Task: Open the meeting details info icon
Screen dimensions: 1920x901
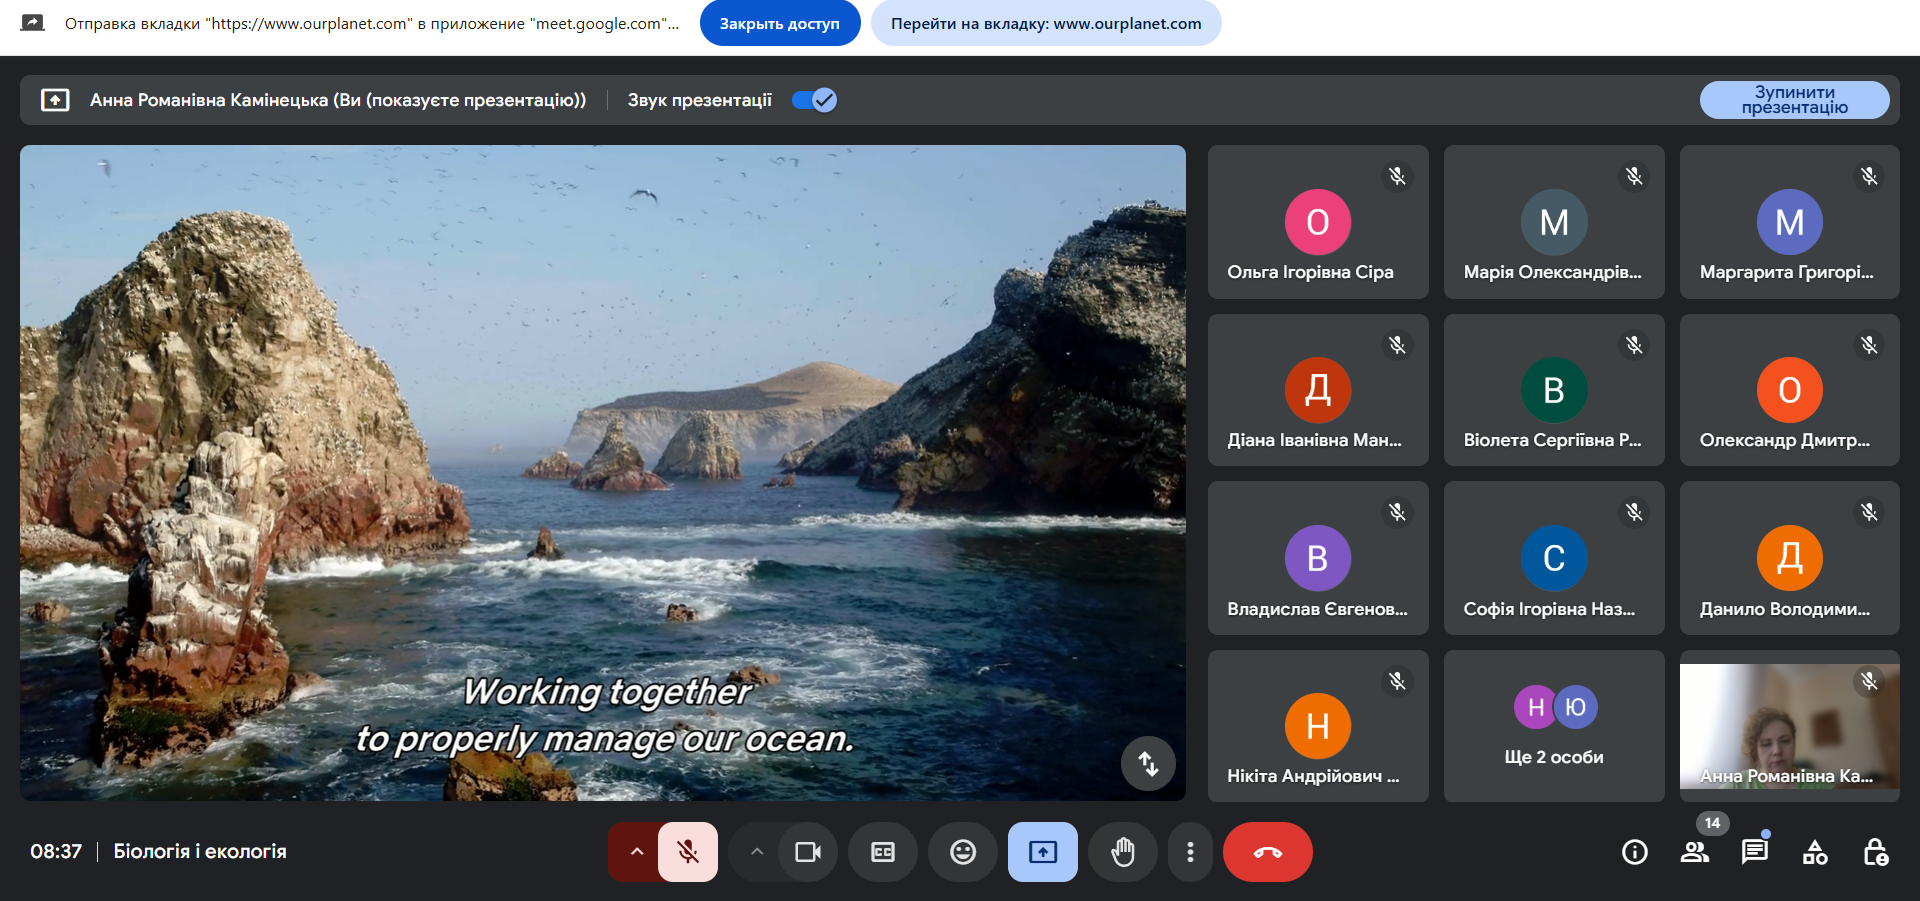Action: coord(1634,852)
